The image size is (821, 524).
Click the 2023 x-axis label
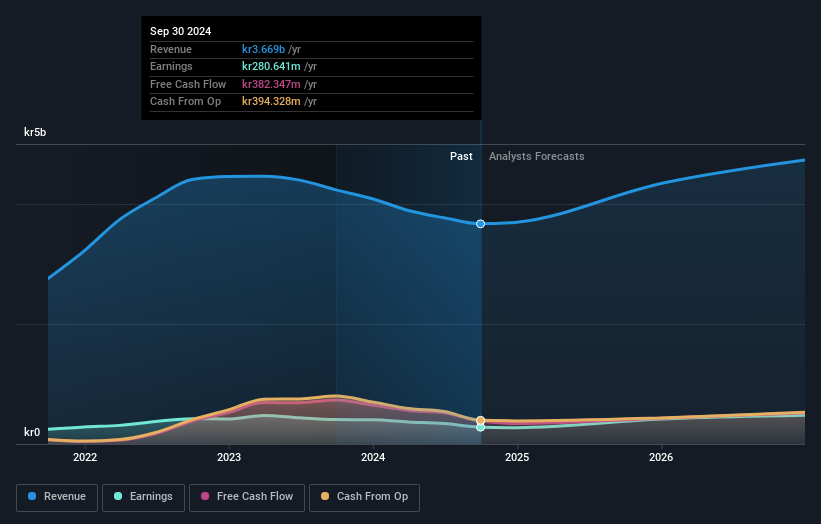point(229,458)
